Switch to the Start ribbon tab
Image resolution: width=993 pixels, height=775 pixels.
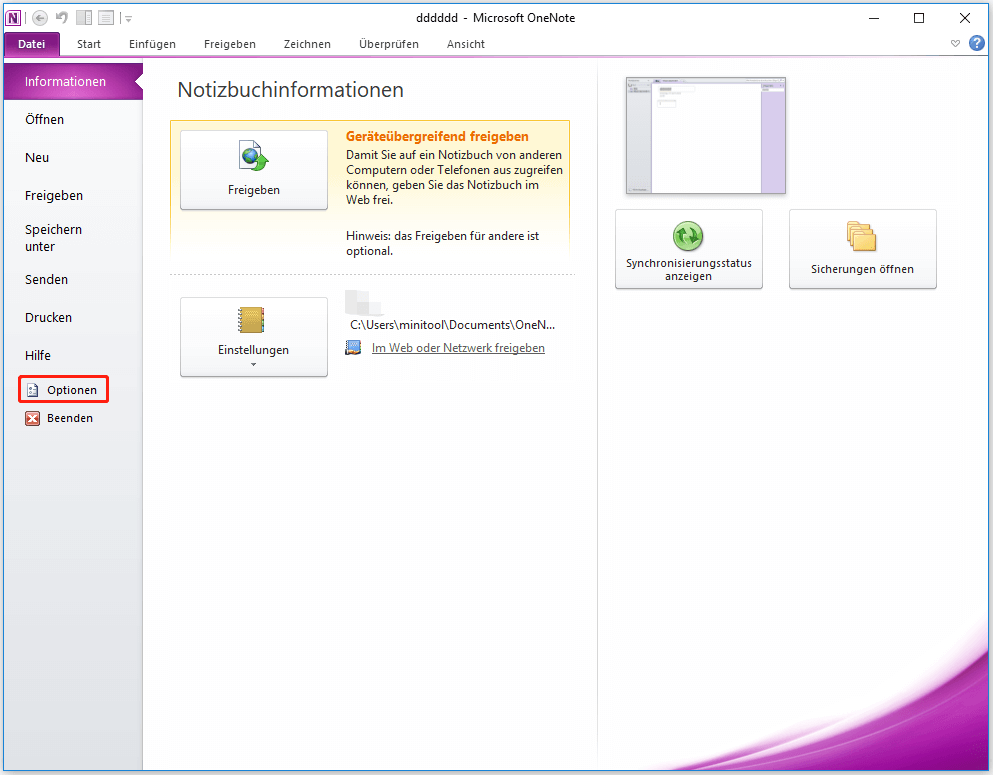pyautogui.click(x=89, y=44)
